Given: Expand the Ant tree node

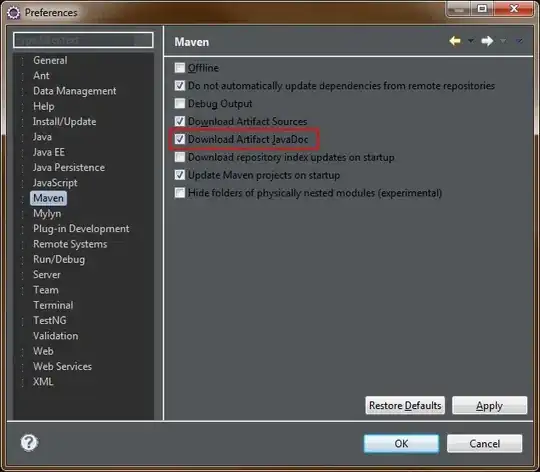Looking at the screenshot, I should pyautogui.click(x=23, y=76).
